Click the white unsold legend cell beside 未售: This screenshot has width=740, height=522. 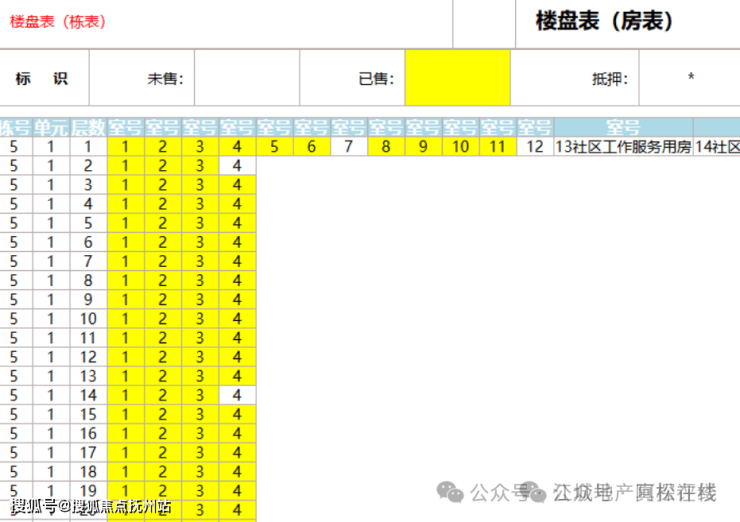pyautogui.click(x=247, y=78)
